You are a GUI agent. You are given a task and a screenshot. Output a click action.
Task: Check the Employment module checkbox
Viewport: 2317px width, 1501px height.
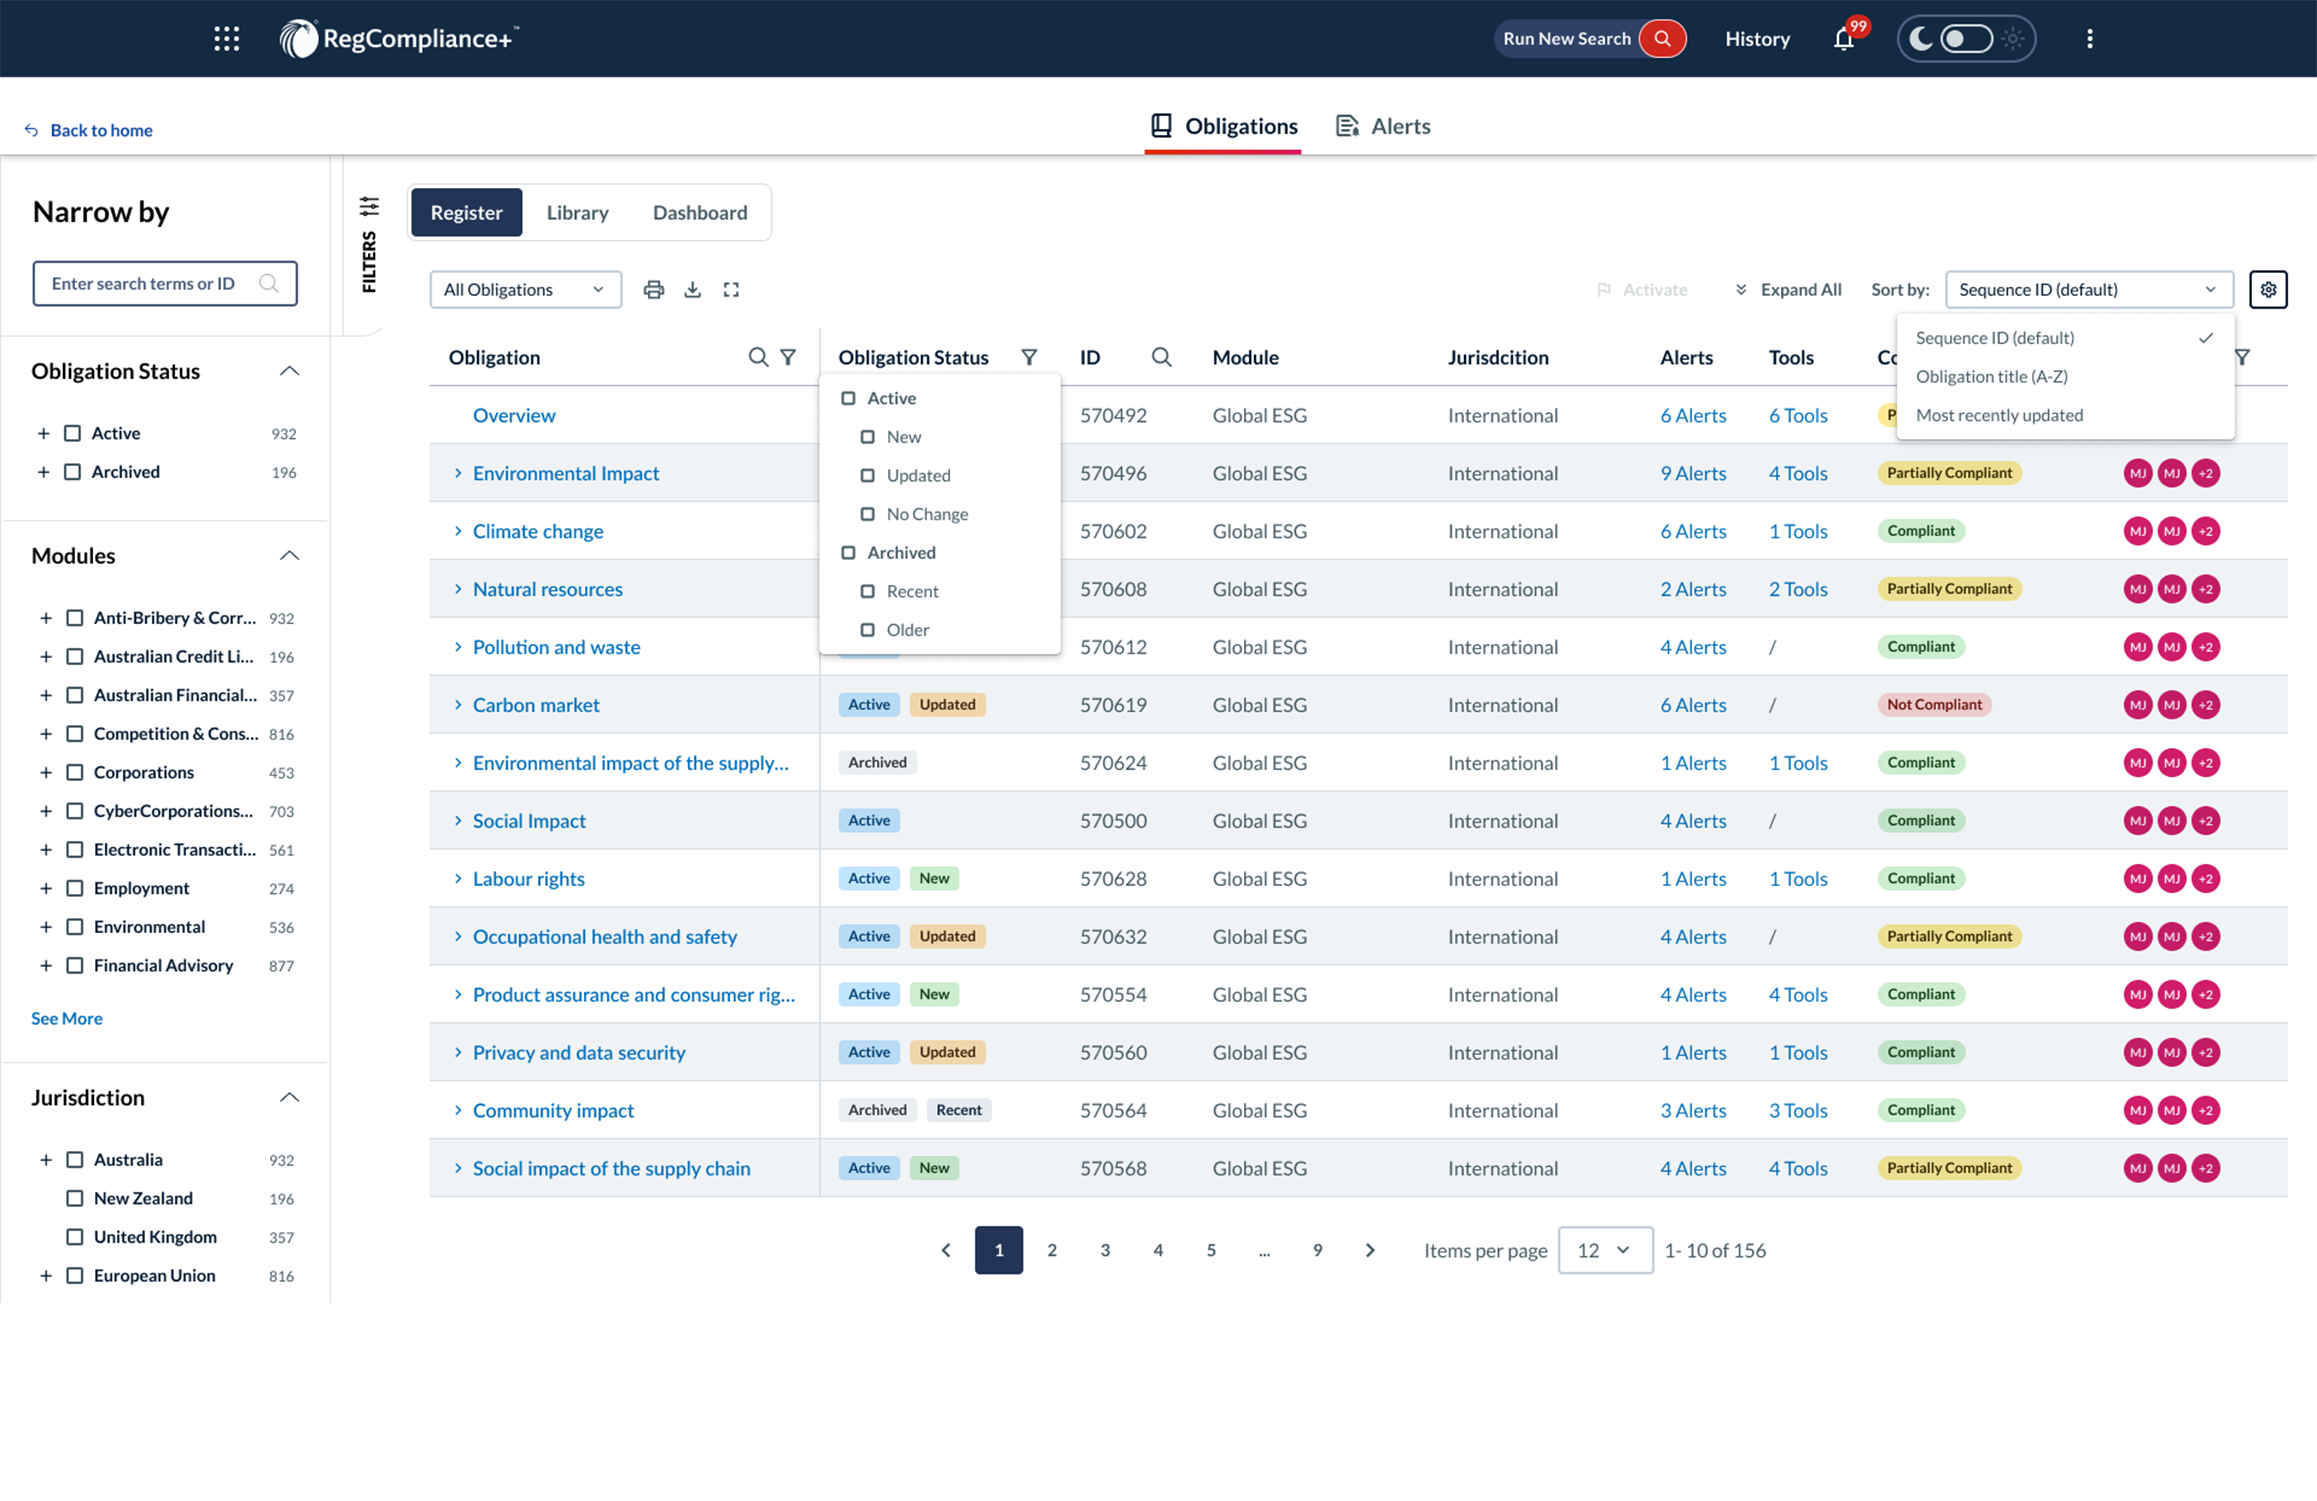tap(75, 888)
